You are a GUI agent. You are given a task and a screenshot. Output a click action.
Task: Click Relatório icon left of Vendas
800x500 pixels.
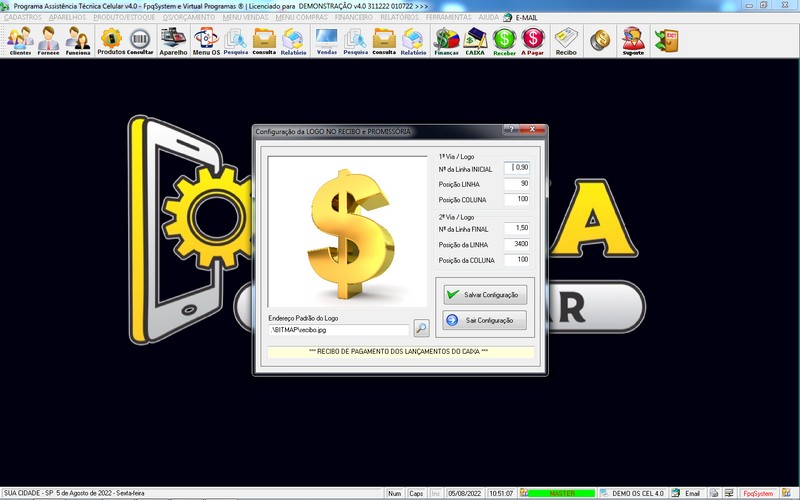[293, 41]
